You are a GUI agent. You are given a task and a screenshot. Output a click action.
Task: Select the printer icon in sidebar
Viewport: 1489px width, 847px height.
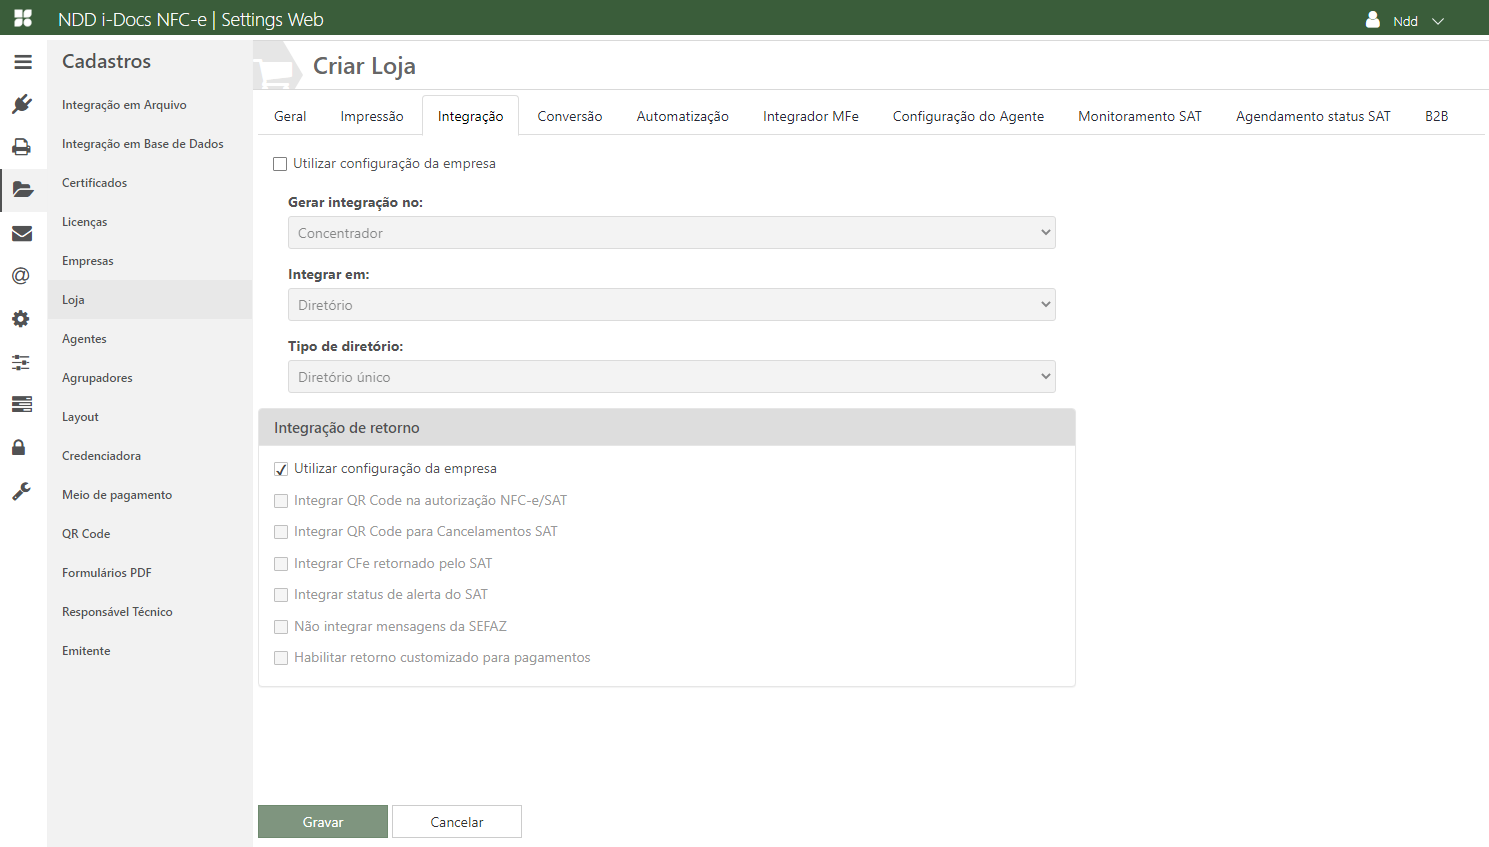(x=22, y=147)
